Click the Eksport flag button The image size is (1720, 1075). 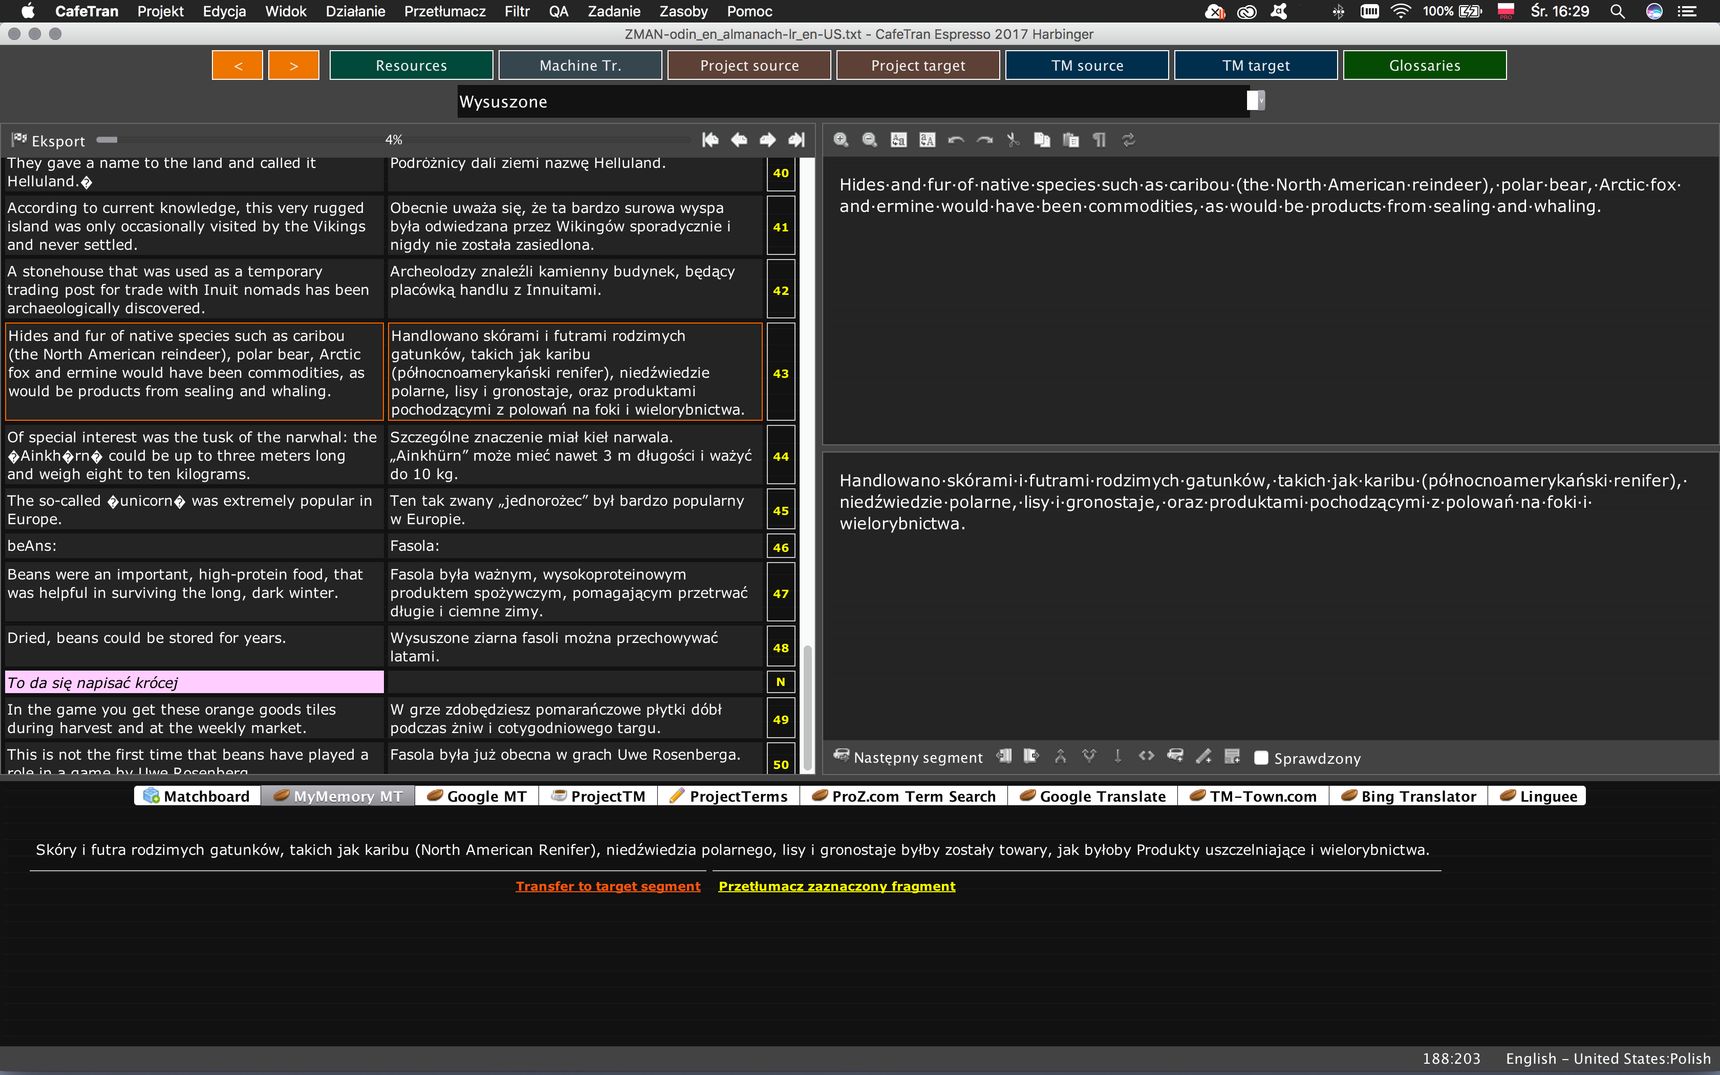pos(48,141)
